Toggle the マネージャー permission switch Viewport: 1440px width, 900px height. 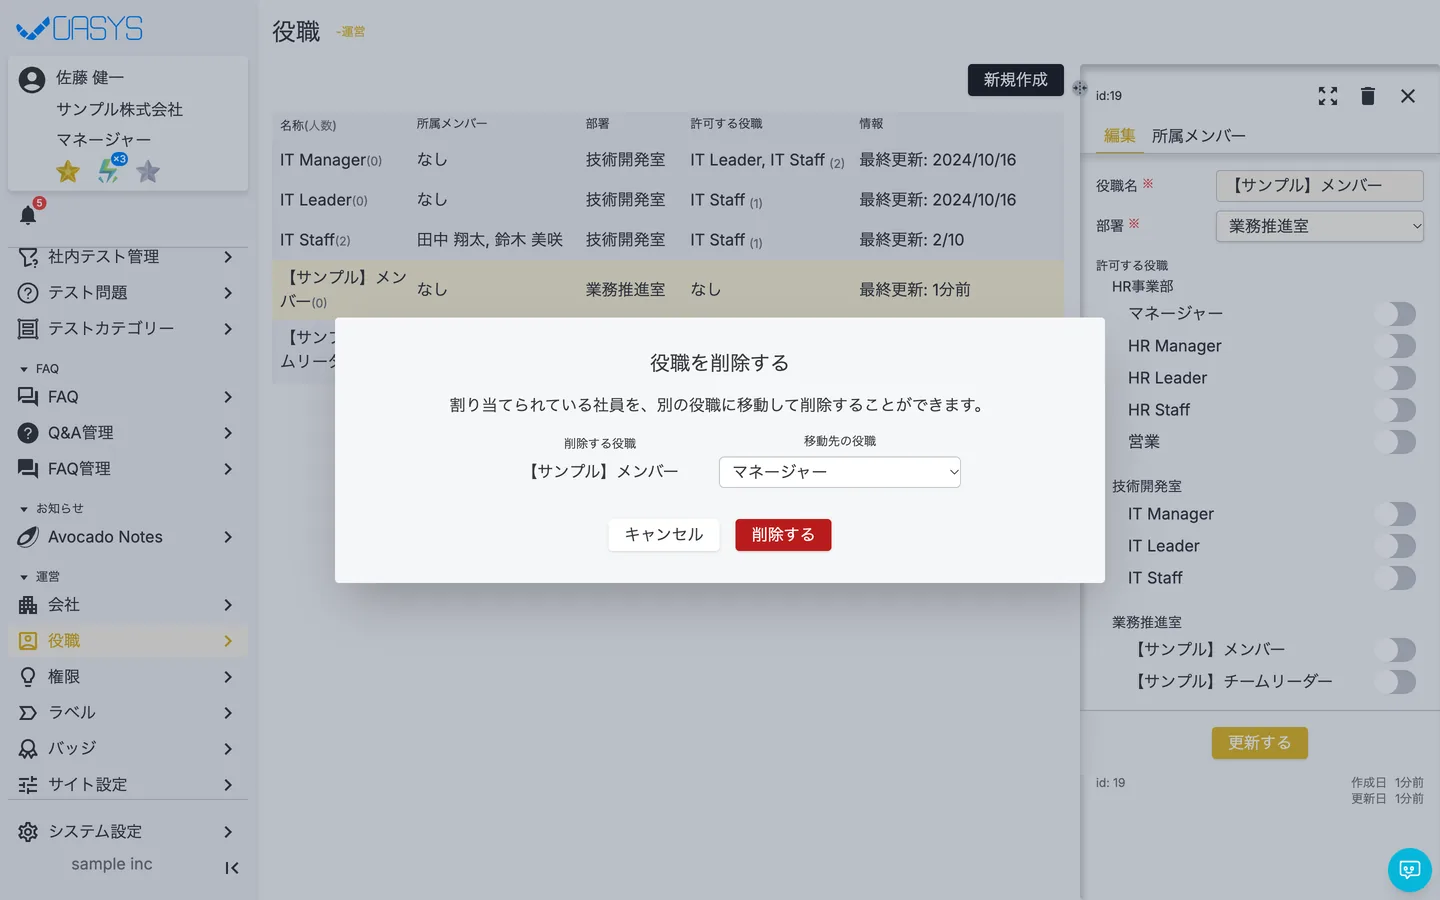coord(1395,314)
